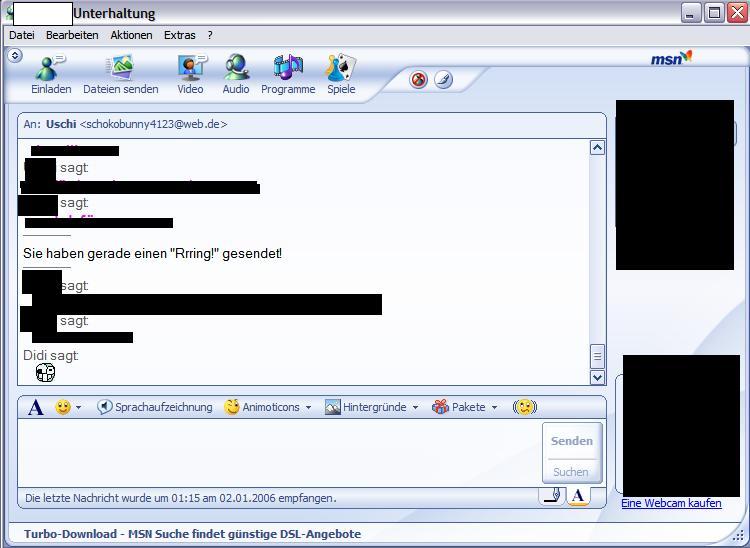Click Eine Webcam kaufen link
This screenshot has height=548, width=750.
click(x=671, y=504)
